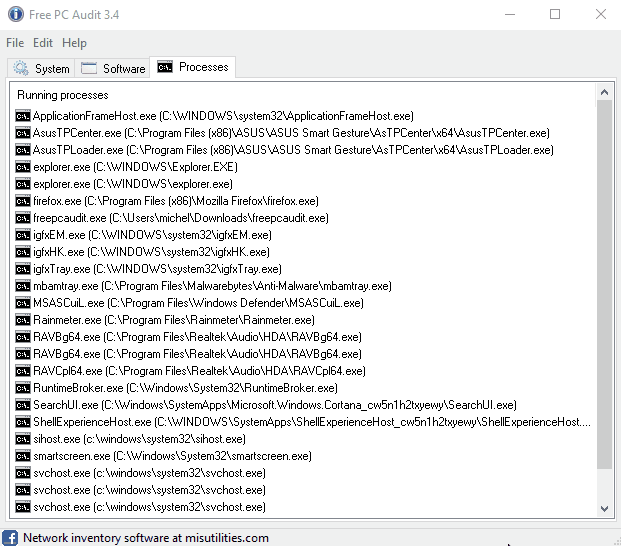Screen dimensions: 621x546
Task: Open misutilities.com network inventory link
Action: pos(146,538)
